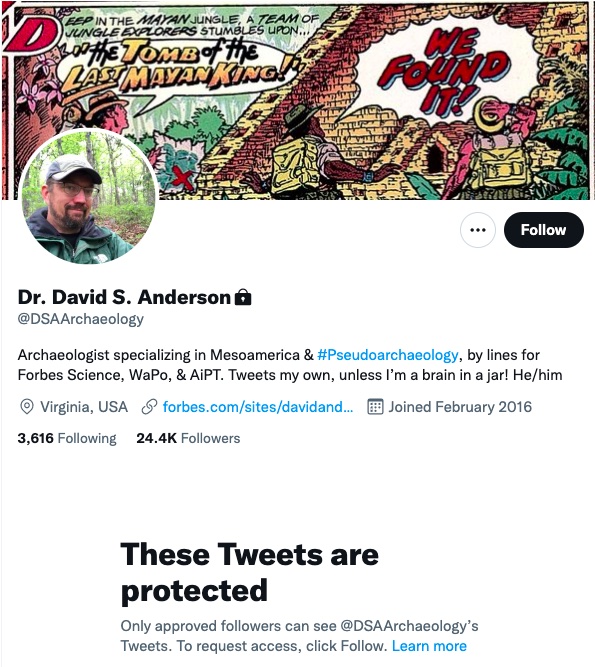595x667 pixels.
Task: Click the calendar joined-date icon
Action: 375,407
